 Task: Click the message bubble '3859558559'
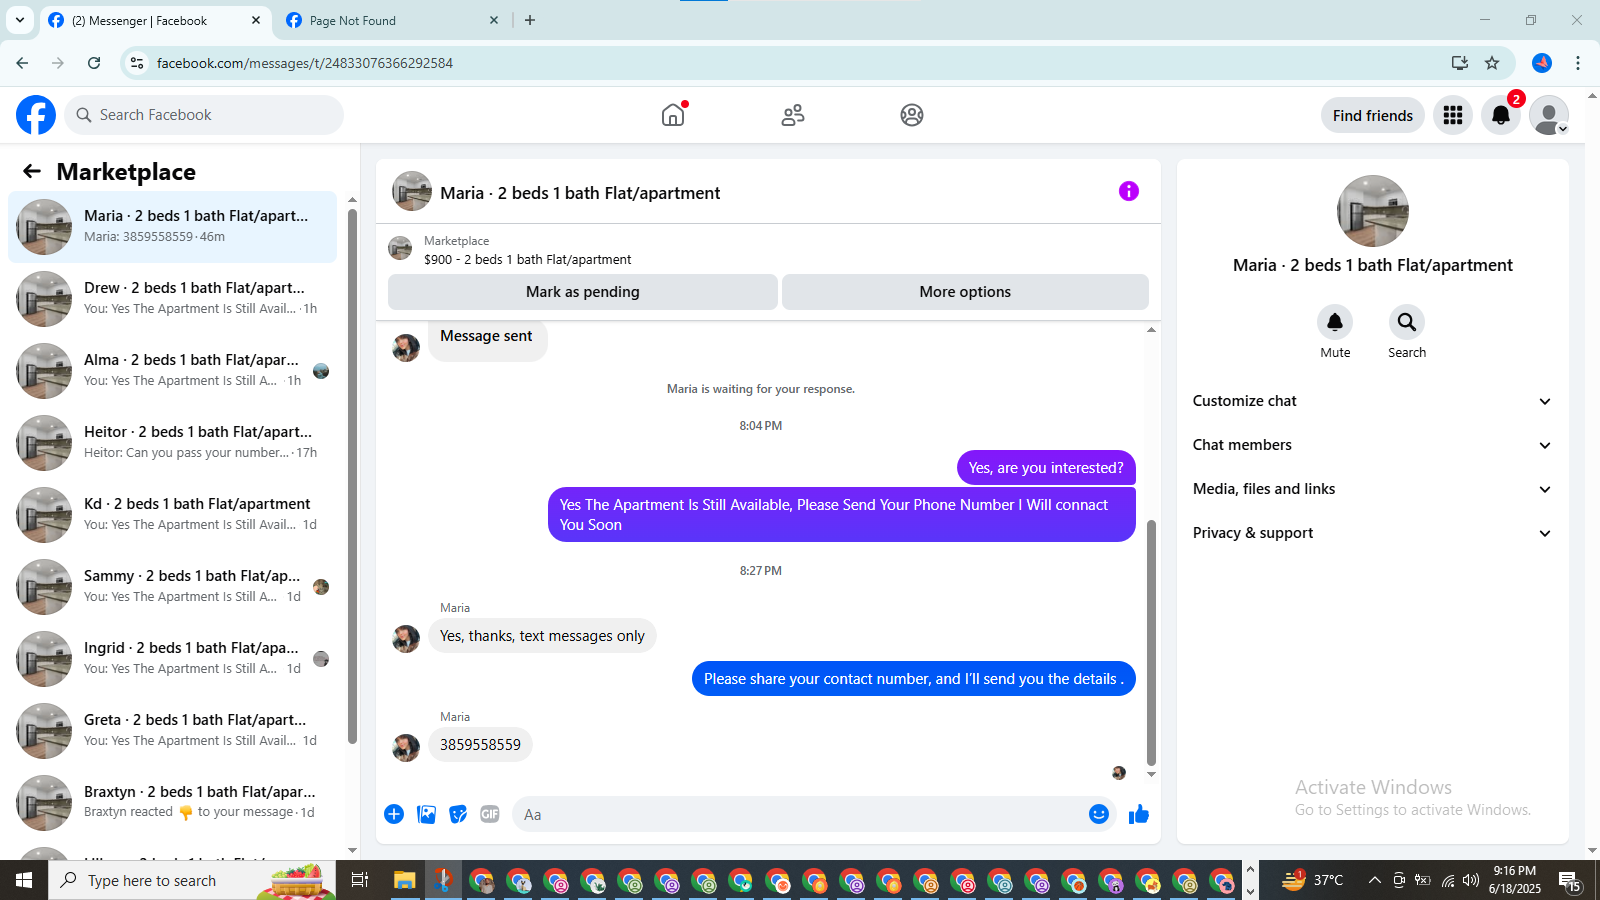pos(480,745)
